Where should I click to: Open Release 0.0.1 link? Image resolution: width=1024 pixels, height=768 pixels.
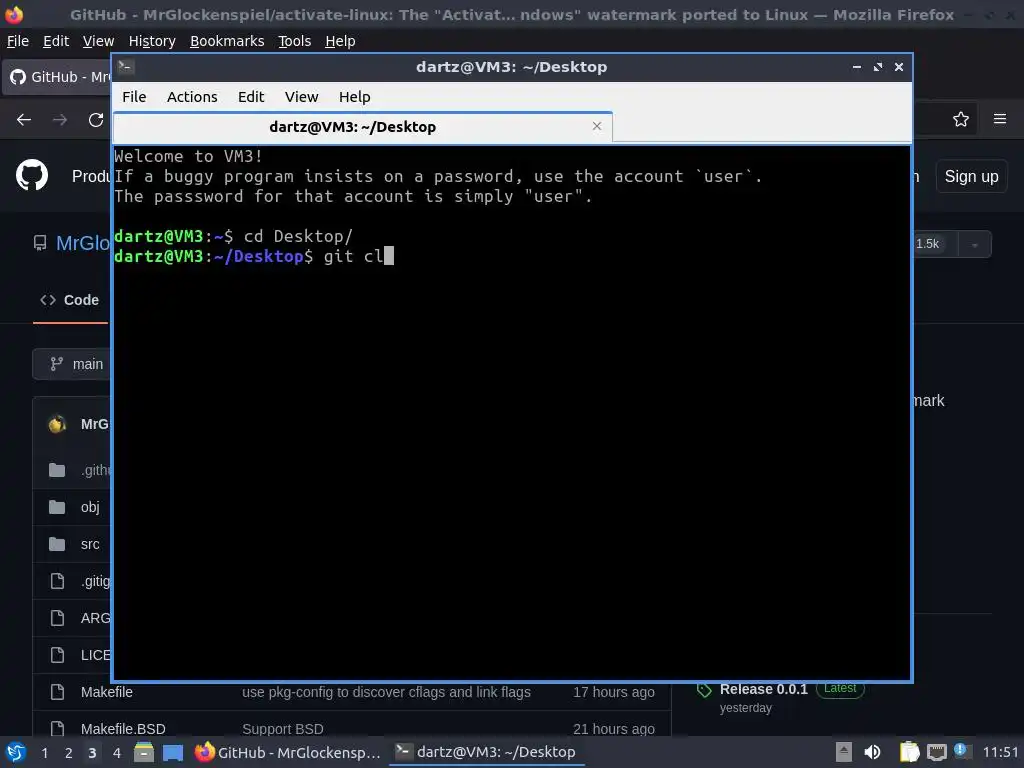[763, 690]
